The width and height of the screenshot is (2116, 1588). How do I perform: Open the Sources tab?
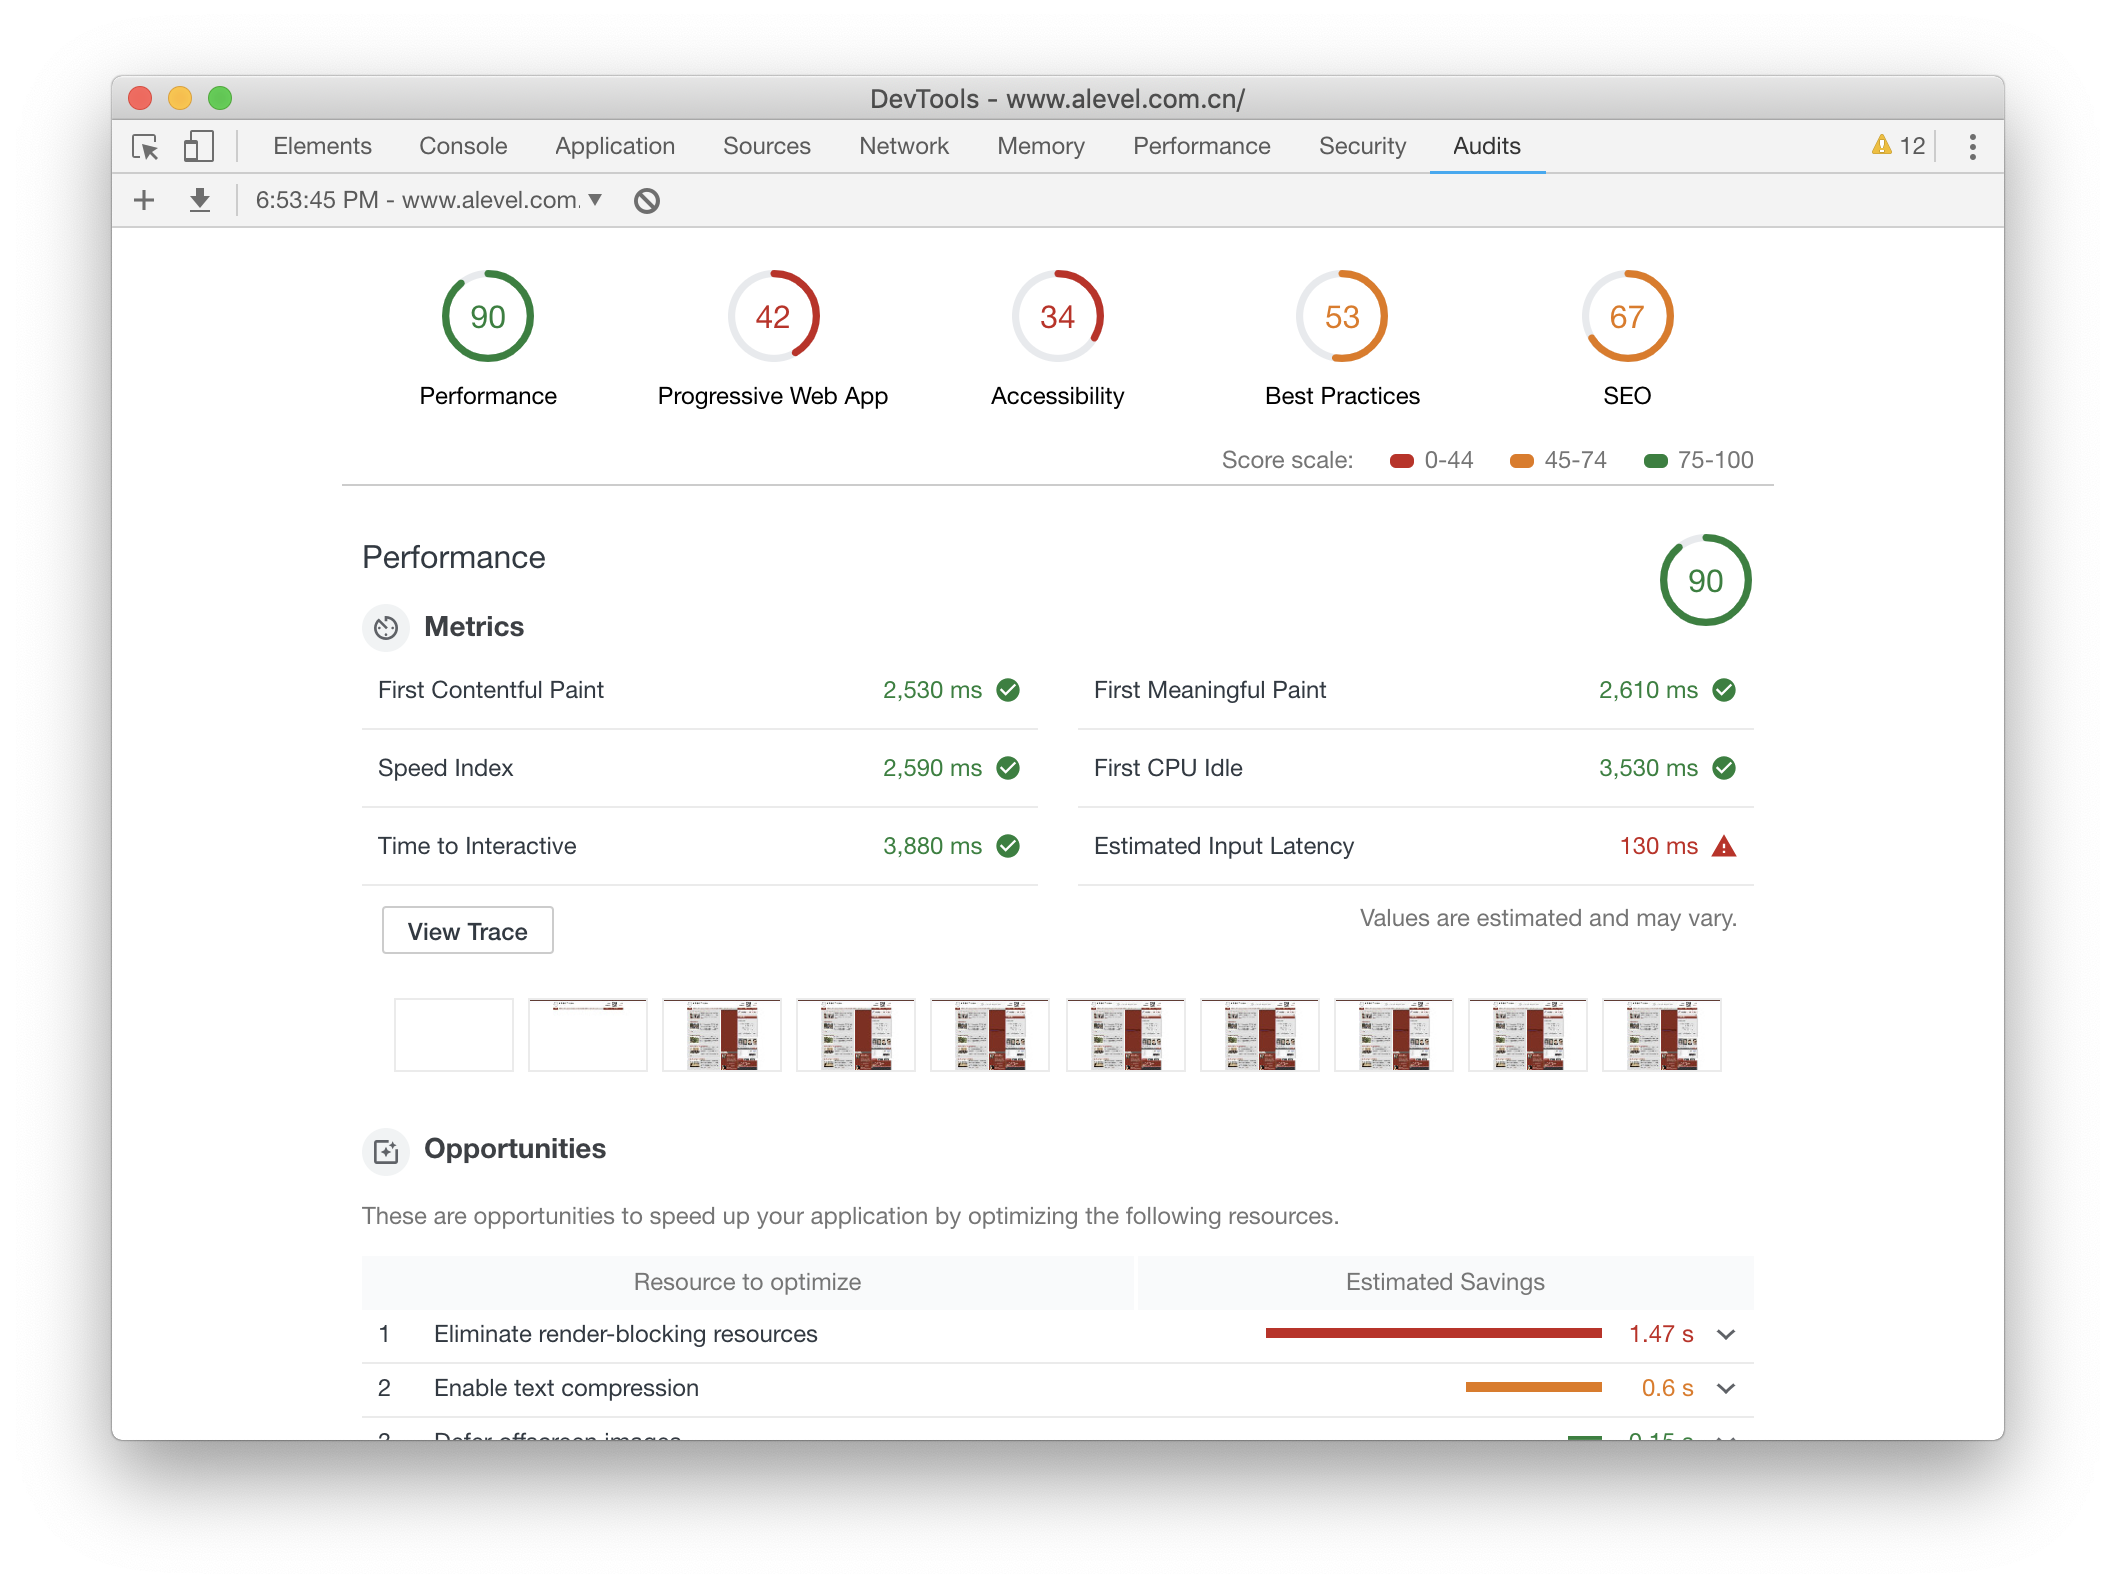pyautogui.click(x=767, y=146)
